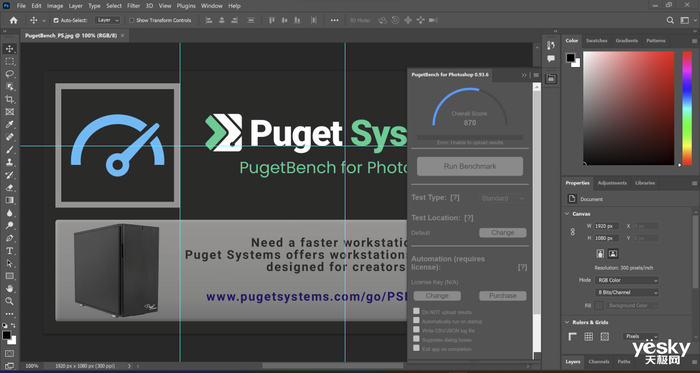Select the Object Selection tool
Screen dimensions: 700x373
click(9, 86)
